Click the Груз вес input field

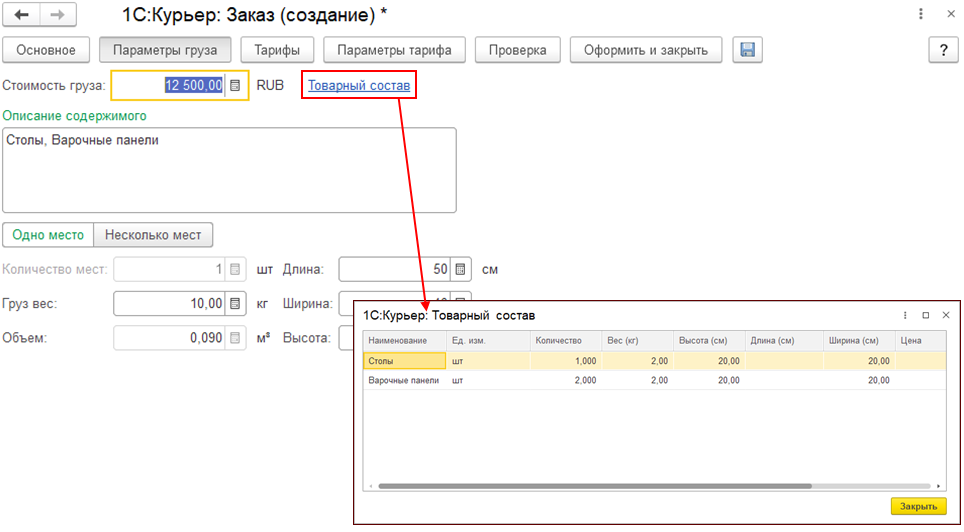tap(170, 304)
